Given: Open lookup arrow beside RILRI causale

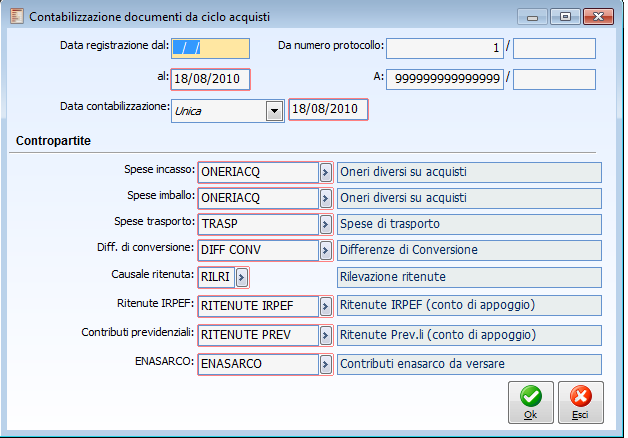Looking at the screenshot, I should 242,277.
